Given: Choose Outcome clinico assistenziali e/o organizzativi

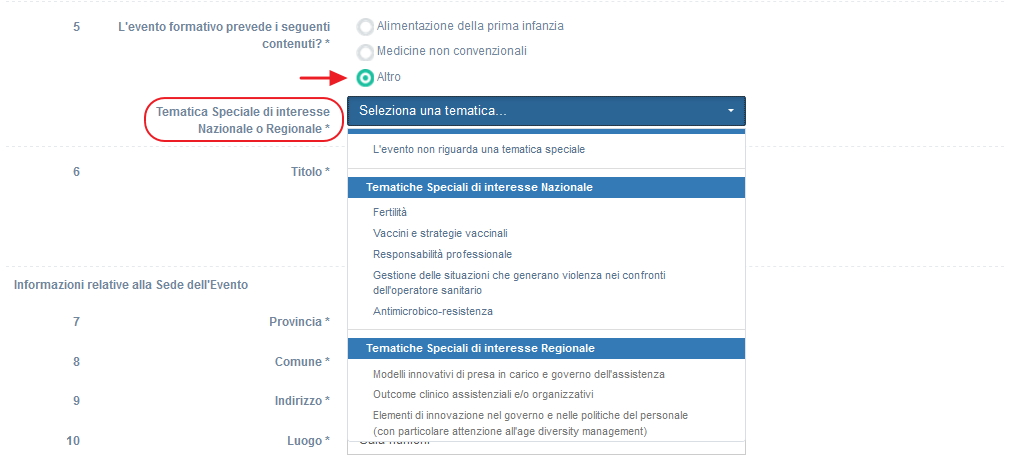Looking at the screenshot, I should coord(483,394).
